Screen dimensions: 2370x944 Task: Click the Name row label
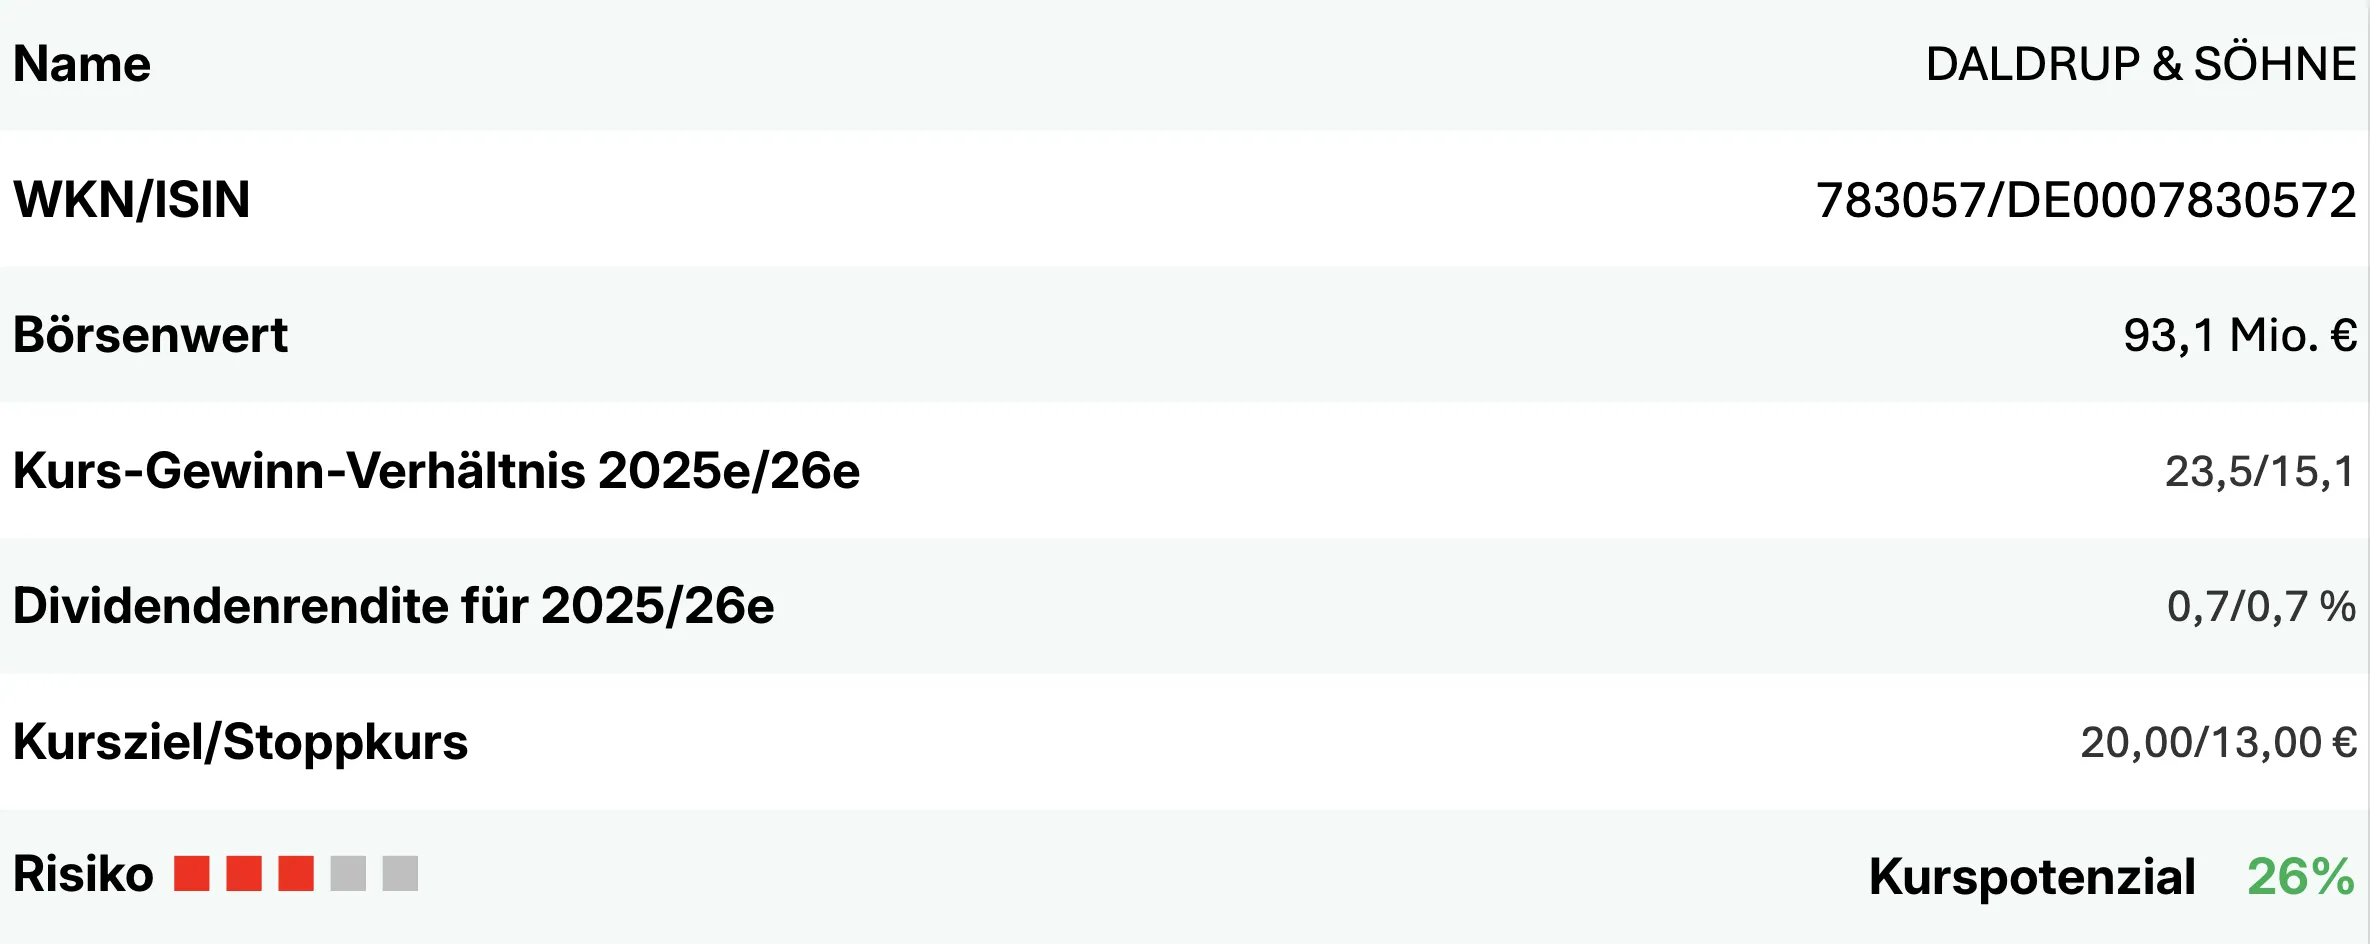[82, 65]
